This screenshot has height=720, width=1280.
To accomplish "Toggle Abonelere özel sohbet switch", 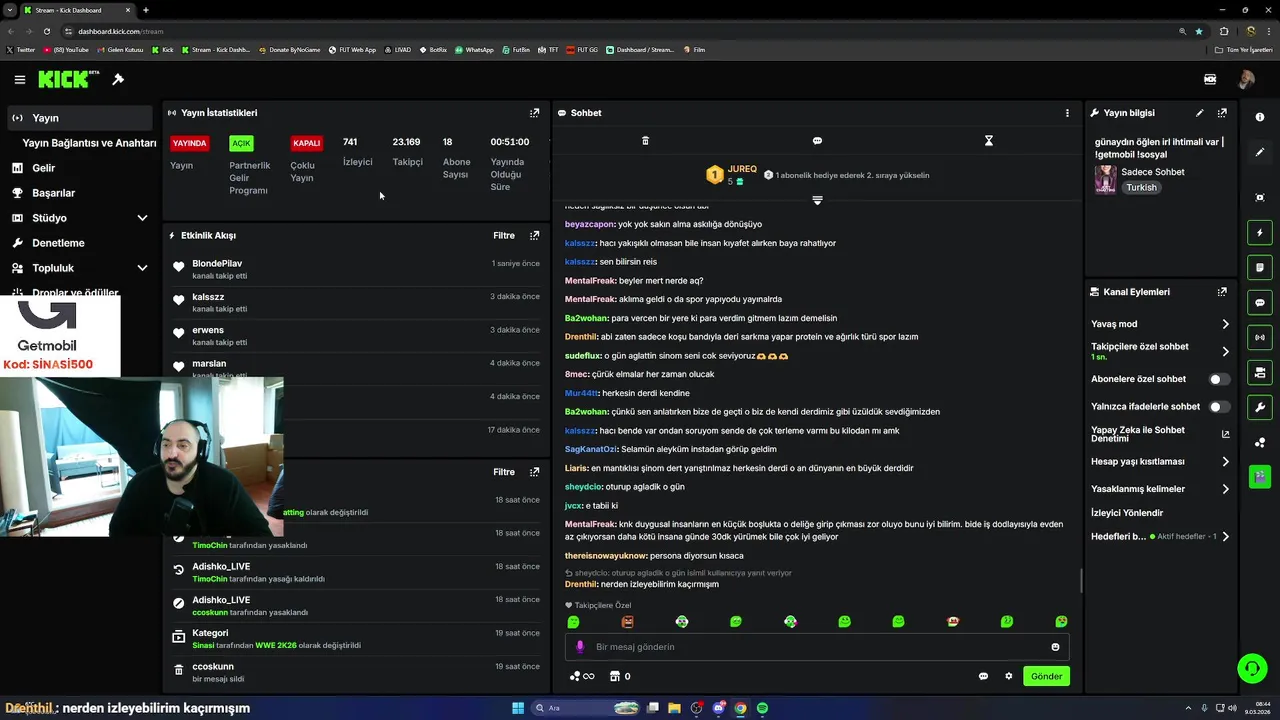I will pos(1219,380).
